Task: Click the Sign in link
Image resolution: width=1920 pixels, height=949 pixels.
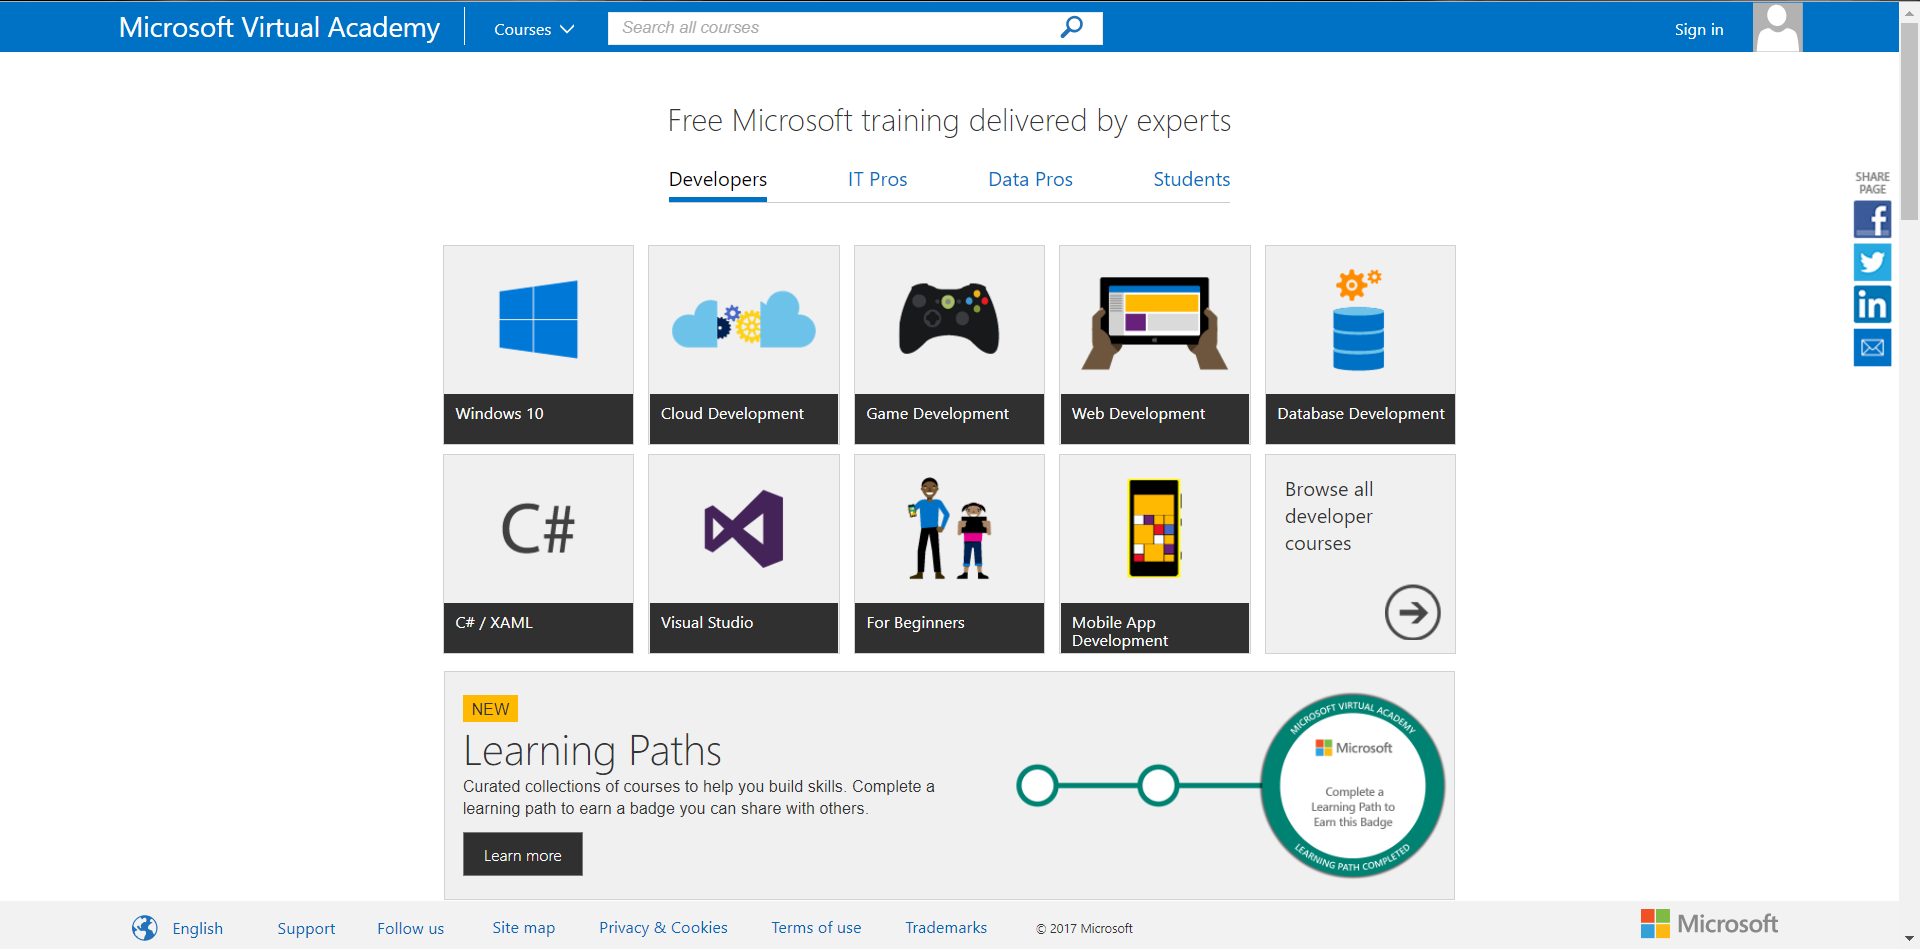Action: 1698,29
